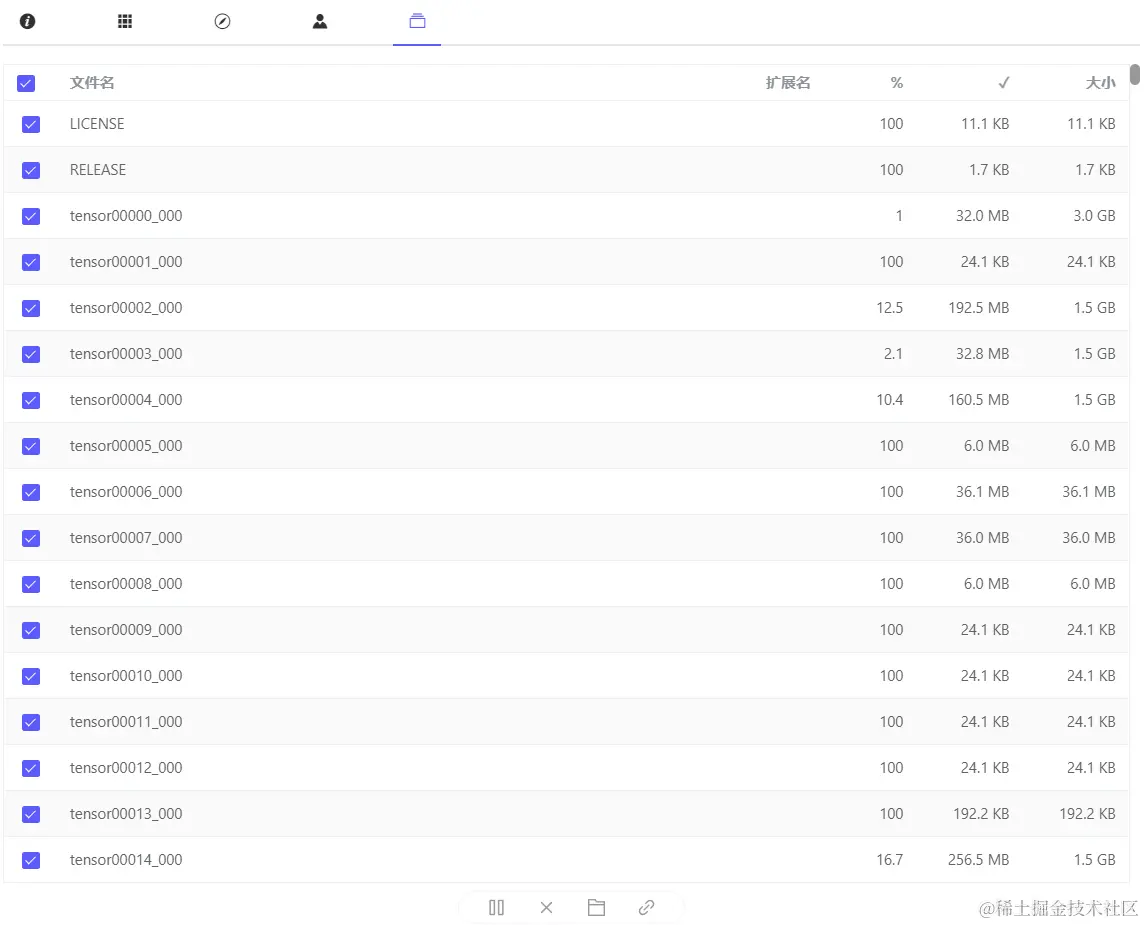The width and height of the screenshot is (1145, 925).
Task: Toggle checkbox for tensor00006_000
Action: [31, 492]
